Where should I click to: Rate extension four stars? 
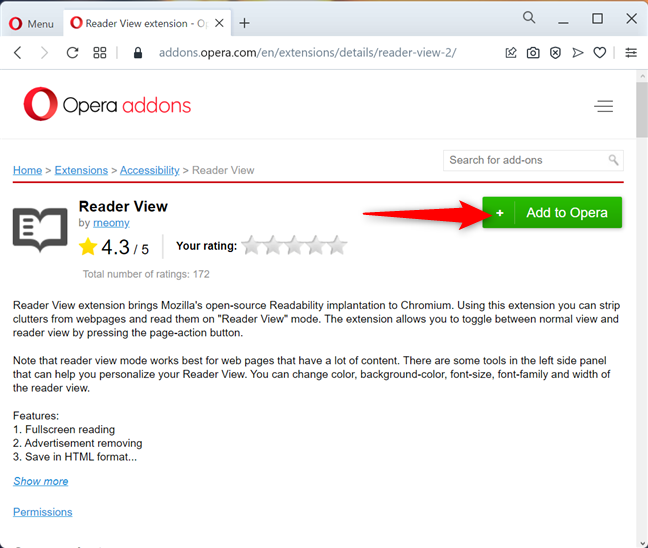tap(315, 245)
